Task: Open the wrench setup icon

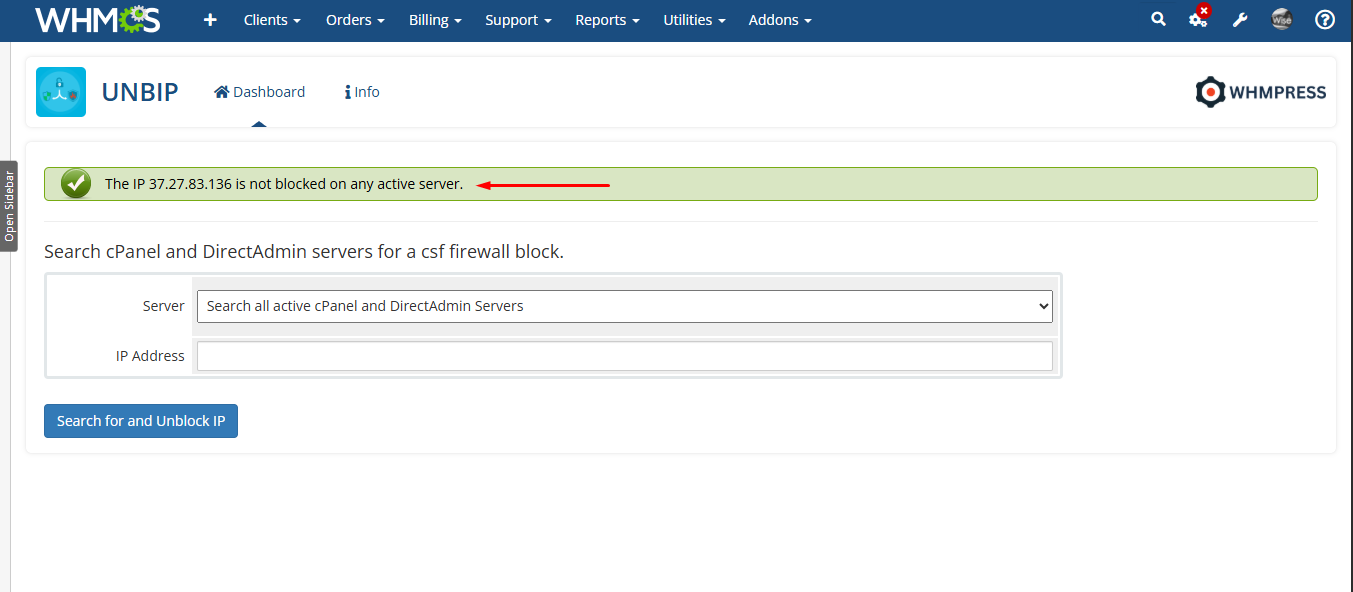Action: pos(1240,20)
